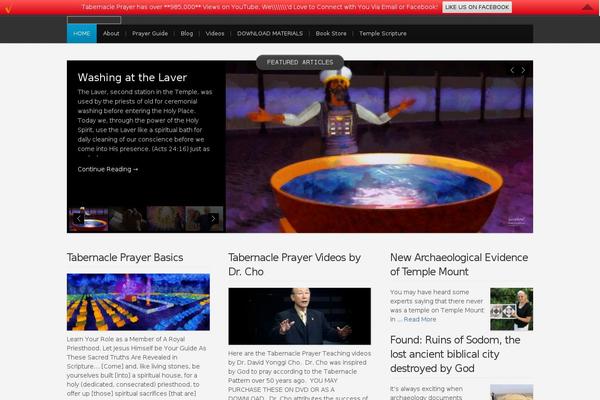Advance thumbnail strip with right arrow

click(213, 219)
